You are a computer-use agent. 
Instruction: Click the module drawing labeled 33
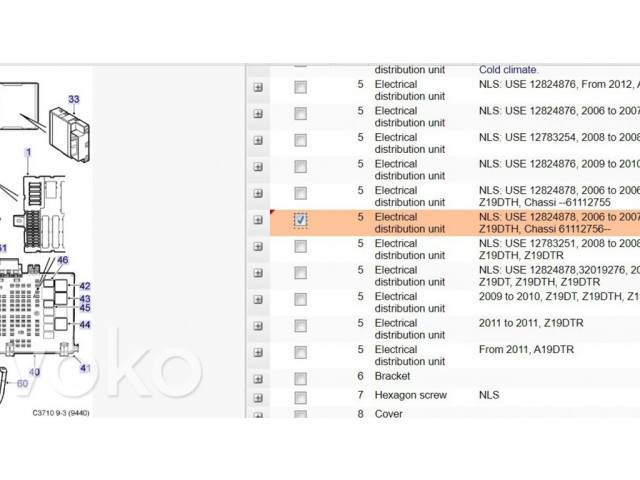click(69, 135)
